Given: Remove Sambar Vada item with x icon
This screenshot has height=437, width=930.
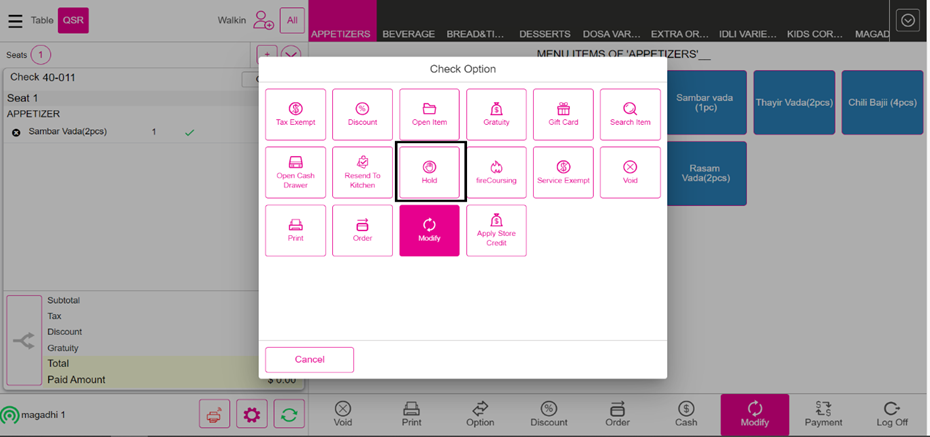Looking at the screenshot, I should click(16, 132).
